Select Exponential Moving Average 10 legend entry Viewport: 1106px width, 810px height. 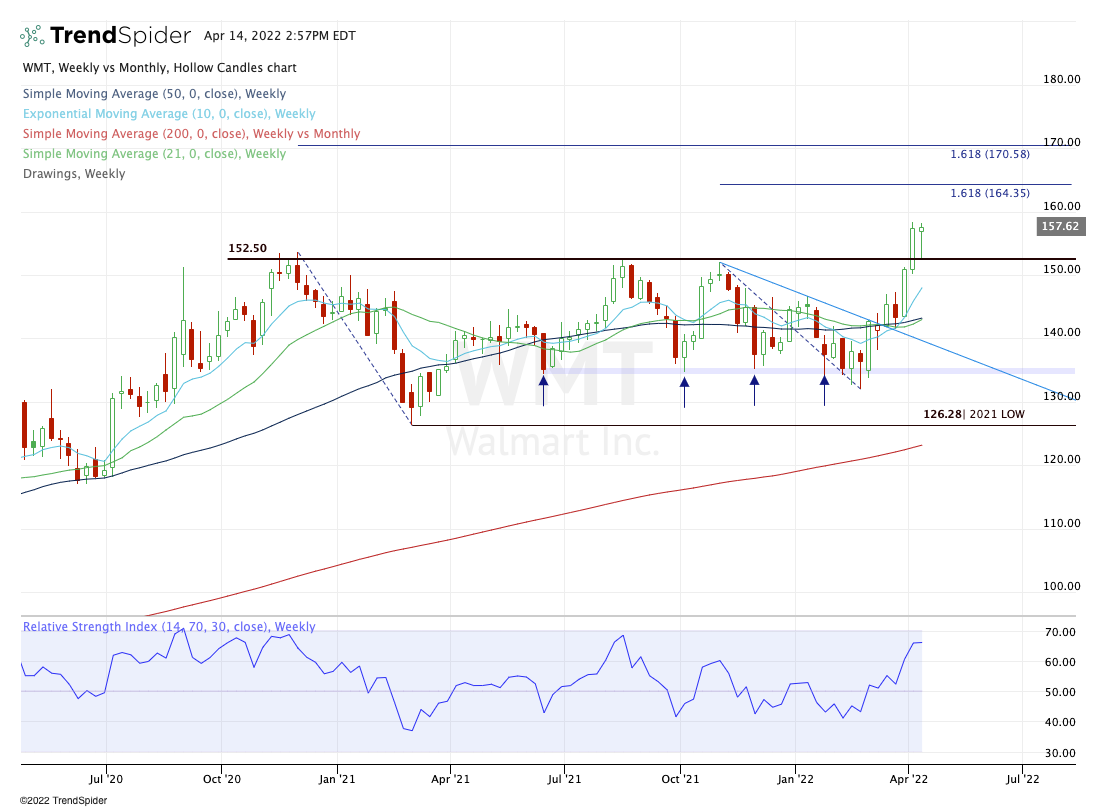[x=169, y=114]
